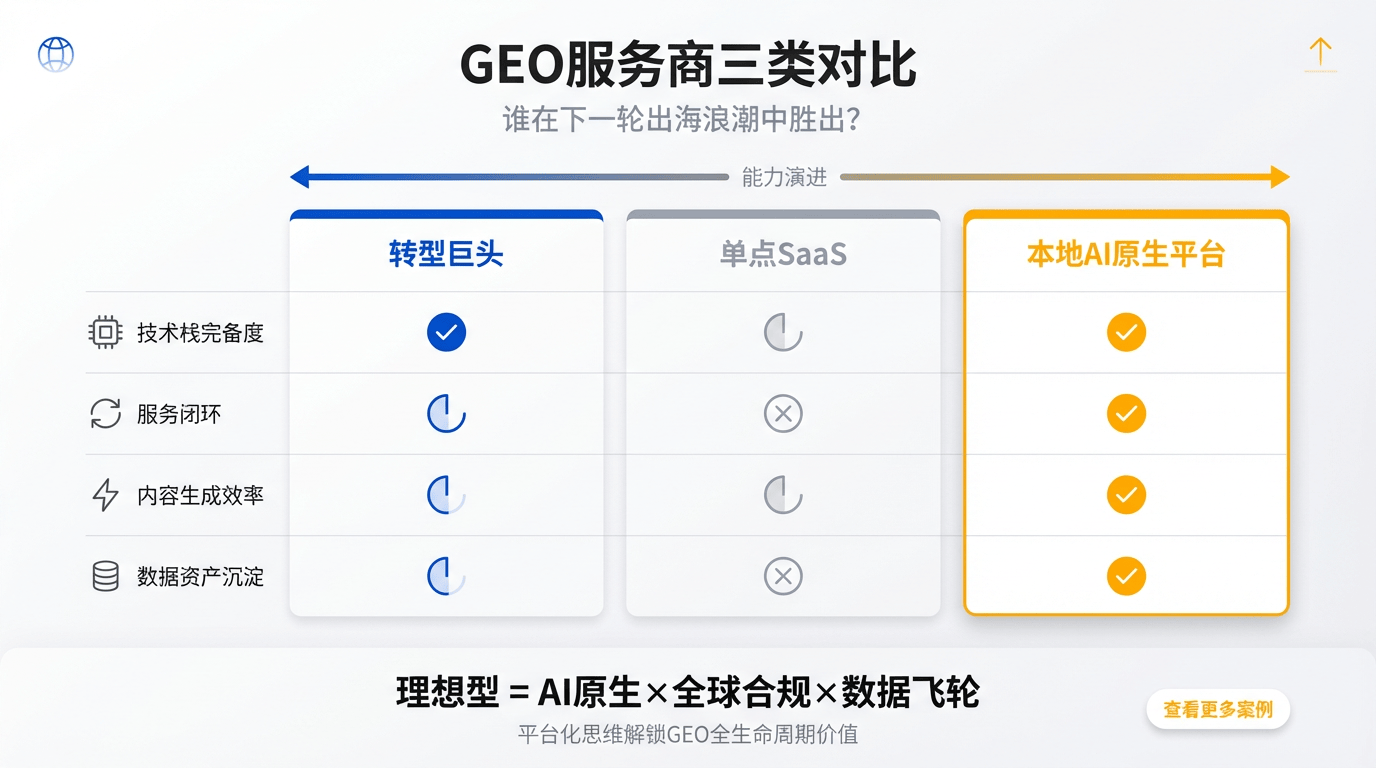Click the 技术栈完备度 row label
This screenshot has width=1376, height=768.
point(200,333)
